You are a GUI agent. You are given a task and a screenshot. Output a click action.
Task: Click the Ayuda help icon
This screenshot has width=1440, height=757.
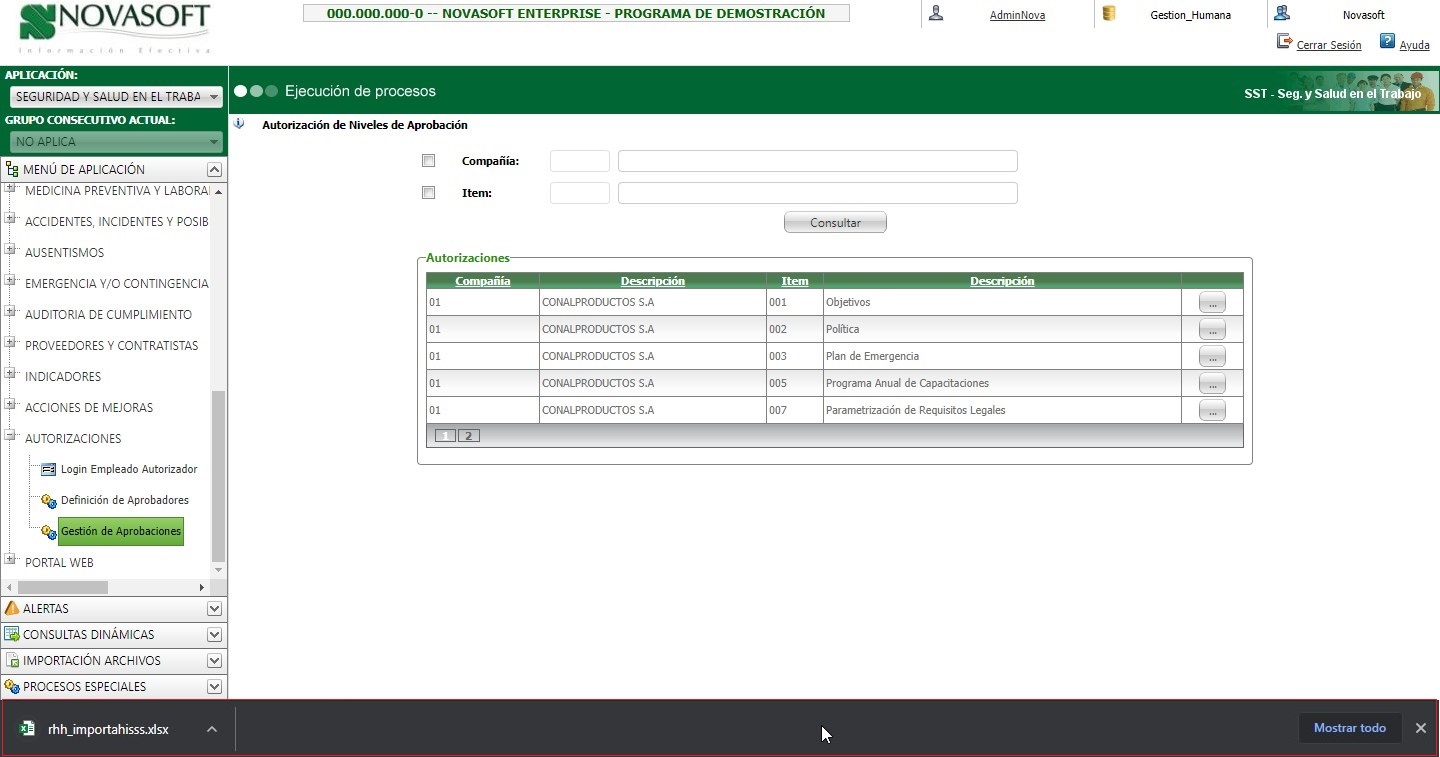(1387, 41)
